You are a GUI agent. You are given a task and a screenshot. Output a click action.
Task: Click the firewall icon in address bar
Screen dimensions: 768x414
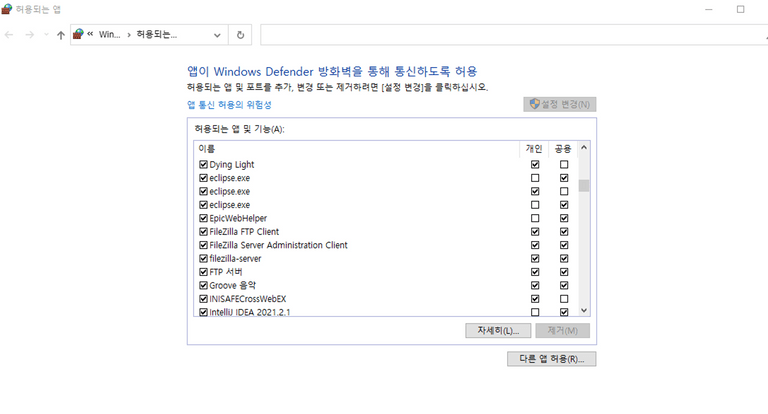pyautogui.click(x=78, y=35)
